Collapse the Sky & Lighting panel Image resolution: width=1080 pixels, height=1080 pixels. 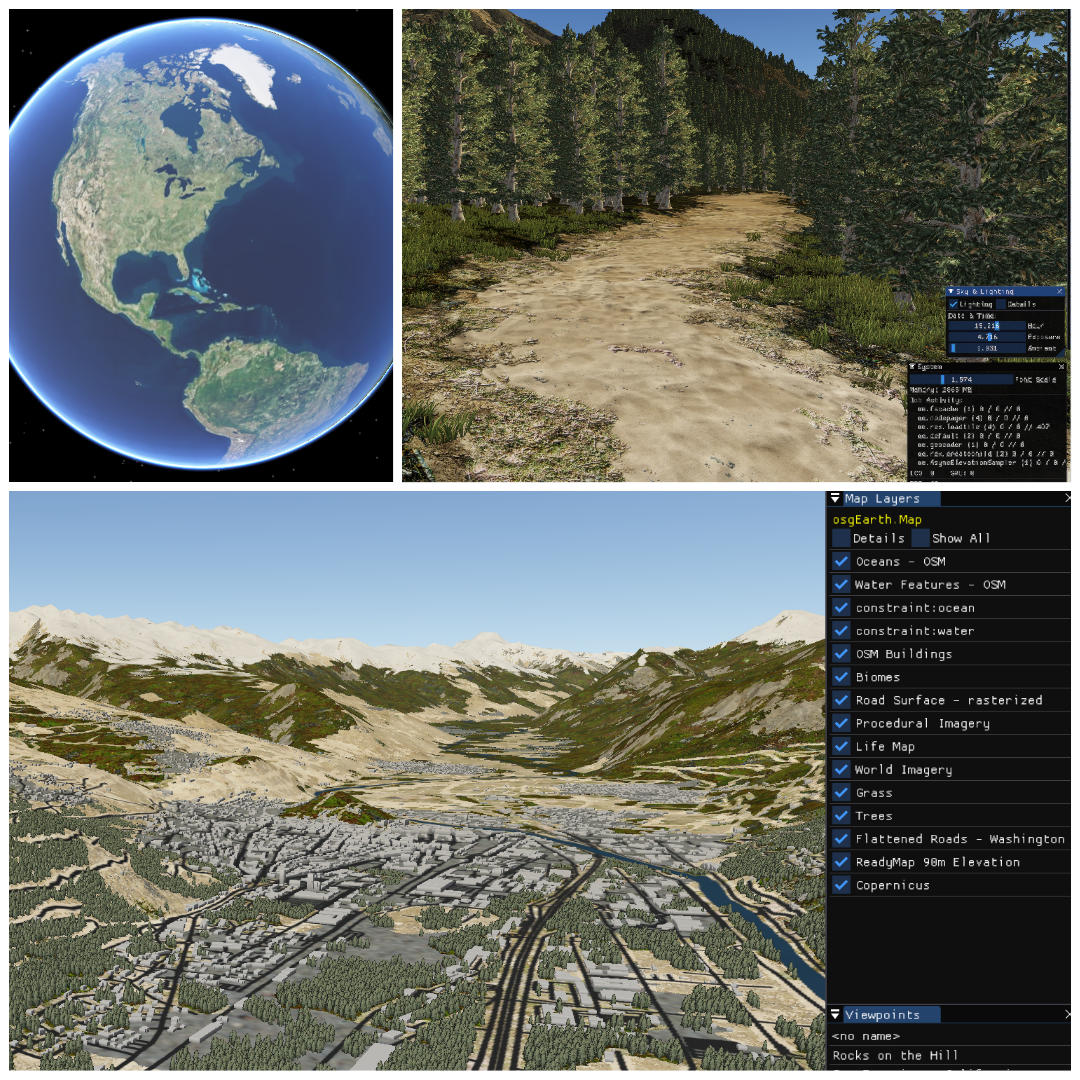click(x=951, y=291)
